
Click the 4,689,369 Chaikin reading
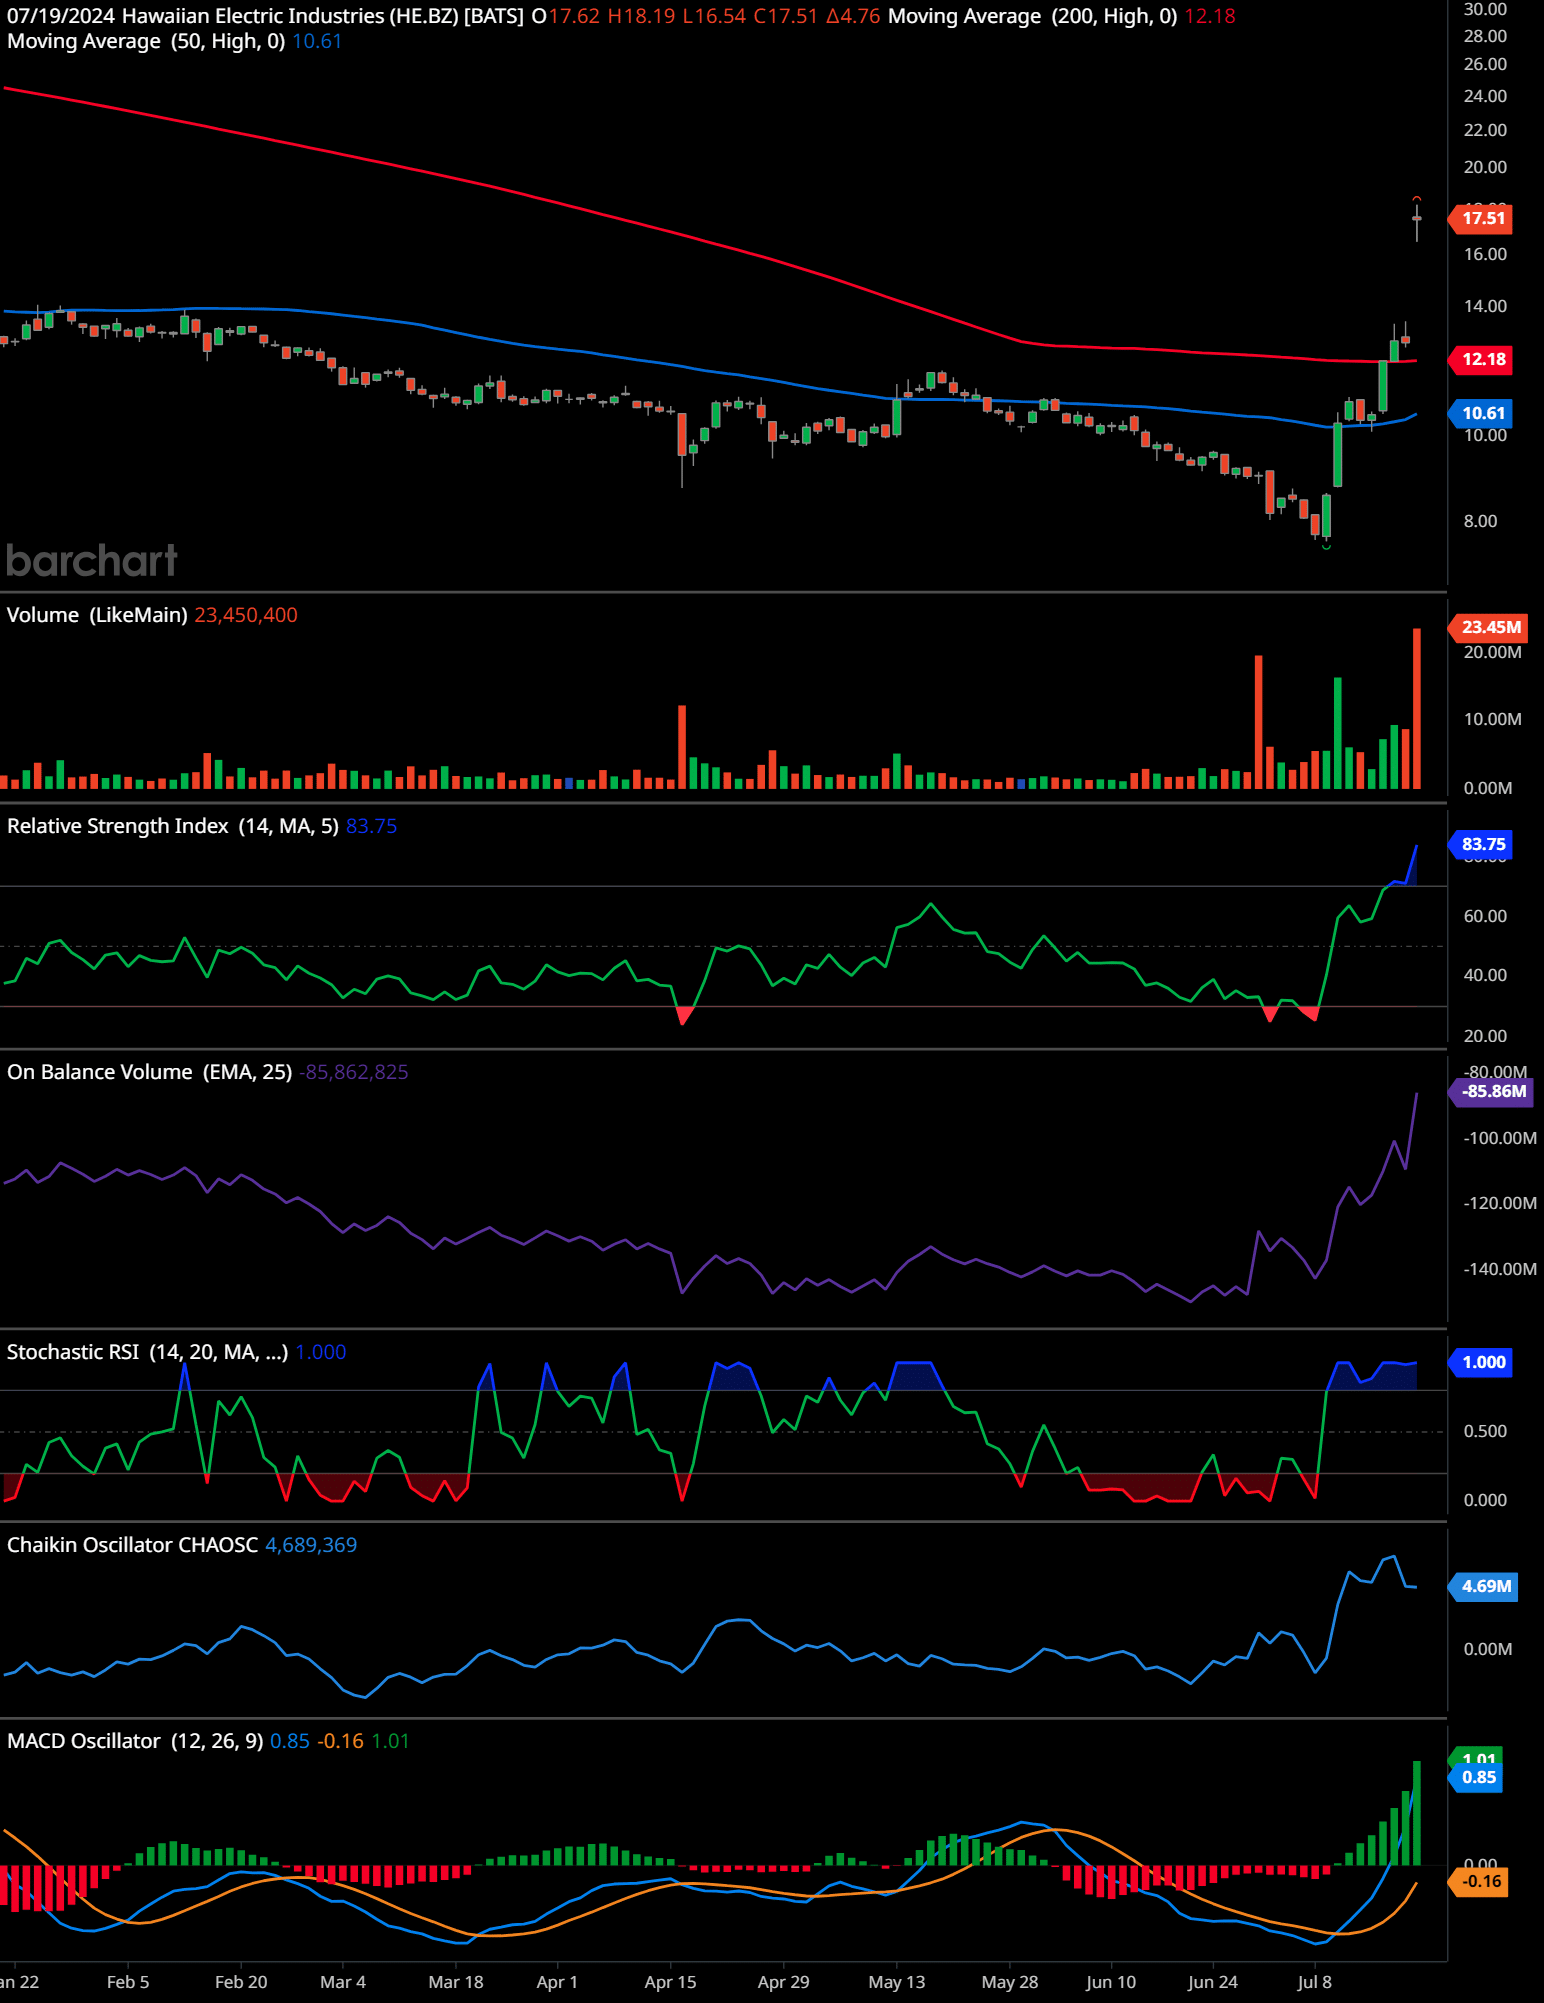pos(311,1545)
